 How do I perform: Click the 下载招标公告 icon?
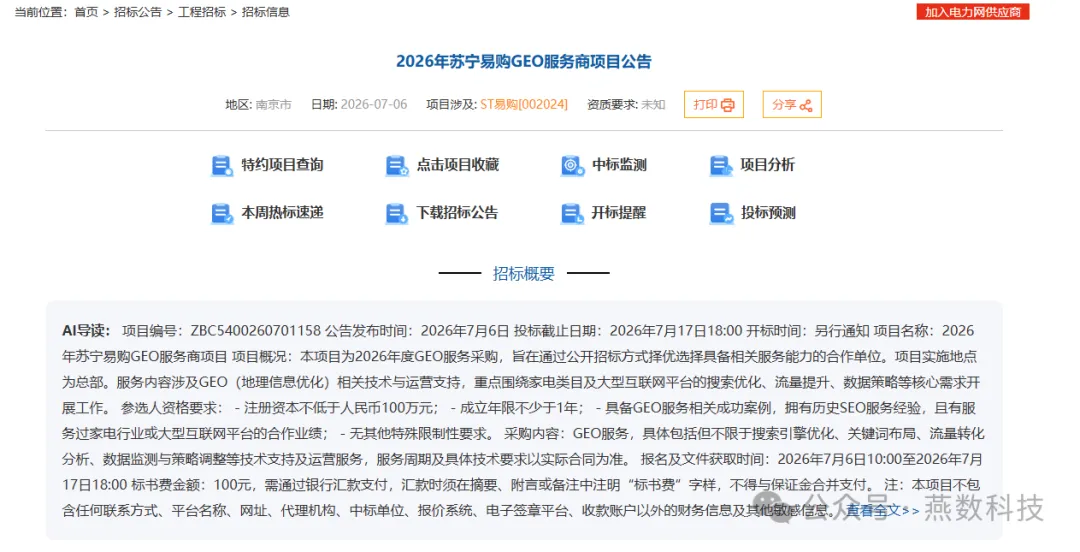click(x=397, y=213)
